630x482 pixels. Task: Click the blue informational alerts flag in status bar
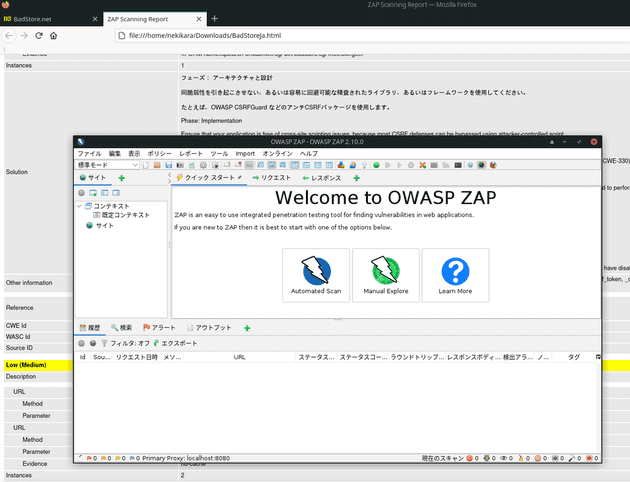point(132,458)
